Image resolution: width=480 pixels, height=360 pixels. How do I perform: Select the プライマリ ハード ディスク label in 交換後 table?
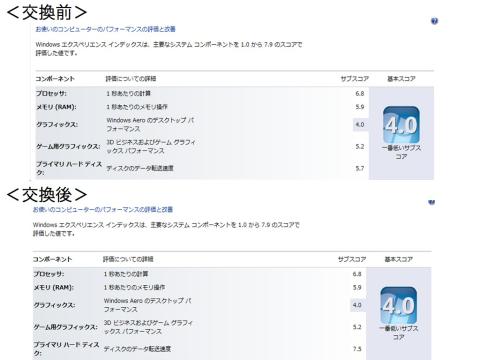click(x=66, y=349)
